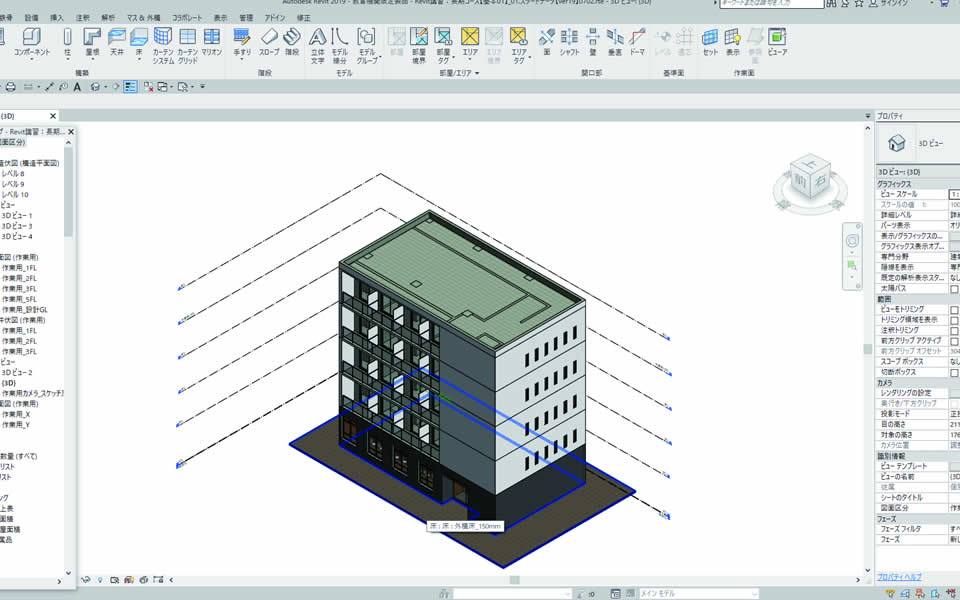Screen dimensions: 960x600
Task: Select the カーテングリッド tool
Action: tap(187, 45)
